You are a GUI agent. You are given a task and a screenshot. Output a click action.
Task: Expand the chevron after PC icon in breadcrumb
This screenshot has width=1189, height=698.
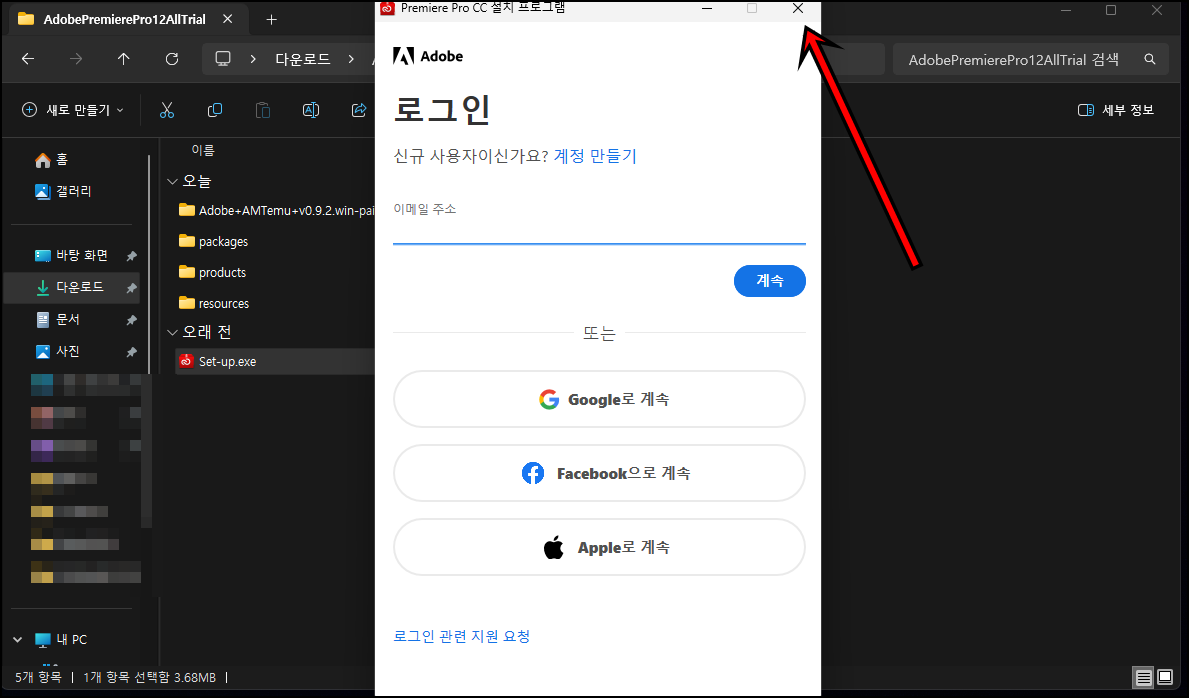click(253, 58)
